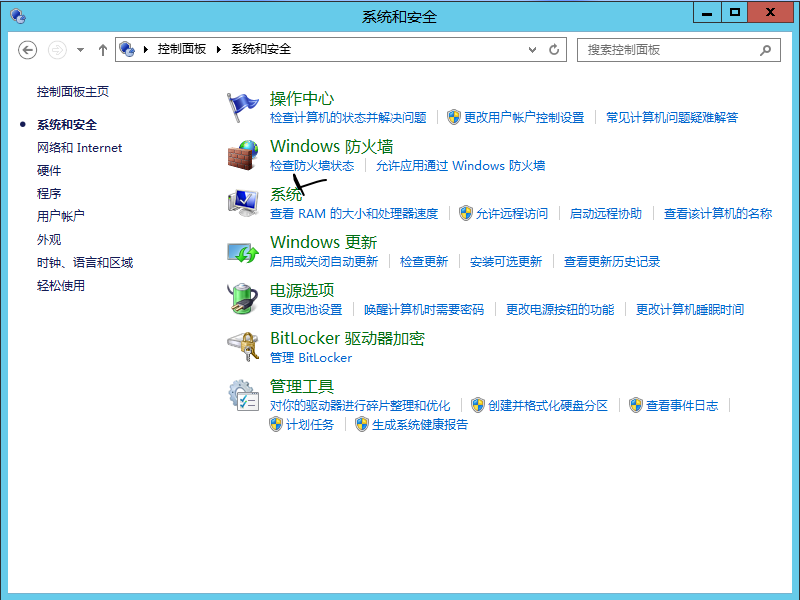Viewport: 800px width, 600px height.
Task: Open the Administrative Tools gear checklist icon
Action: click(x=243, y=395)
